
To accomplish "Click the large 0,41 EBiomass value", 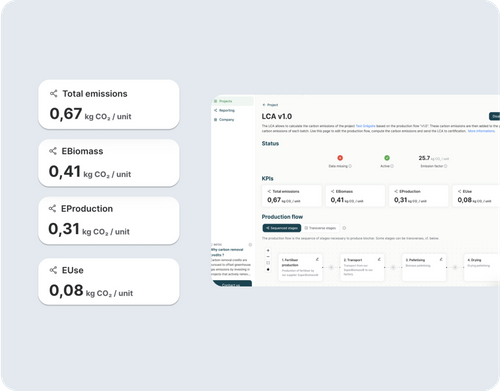I will point(65,171).
